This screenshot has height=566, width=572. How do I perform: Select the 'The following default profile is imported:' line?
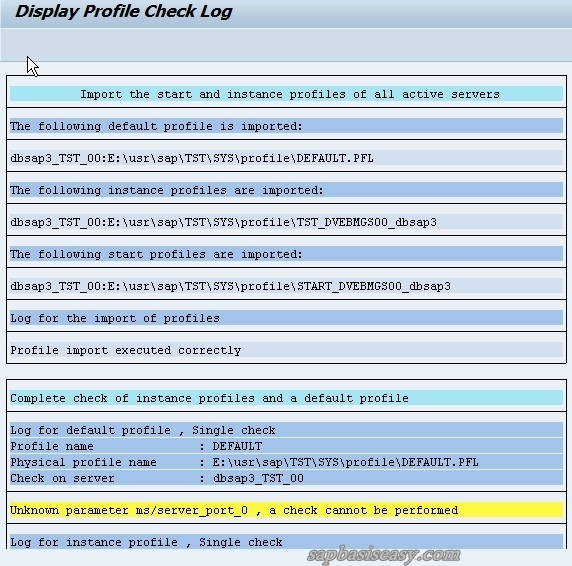(286, 126)
